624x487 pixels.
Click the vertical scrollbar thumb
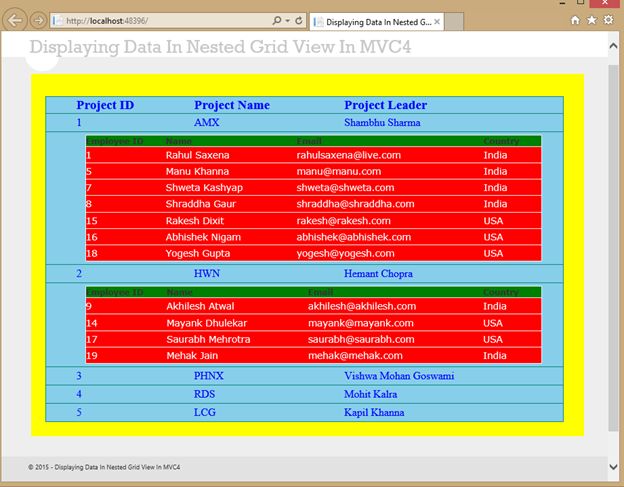coord(613,247)
